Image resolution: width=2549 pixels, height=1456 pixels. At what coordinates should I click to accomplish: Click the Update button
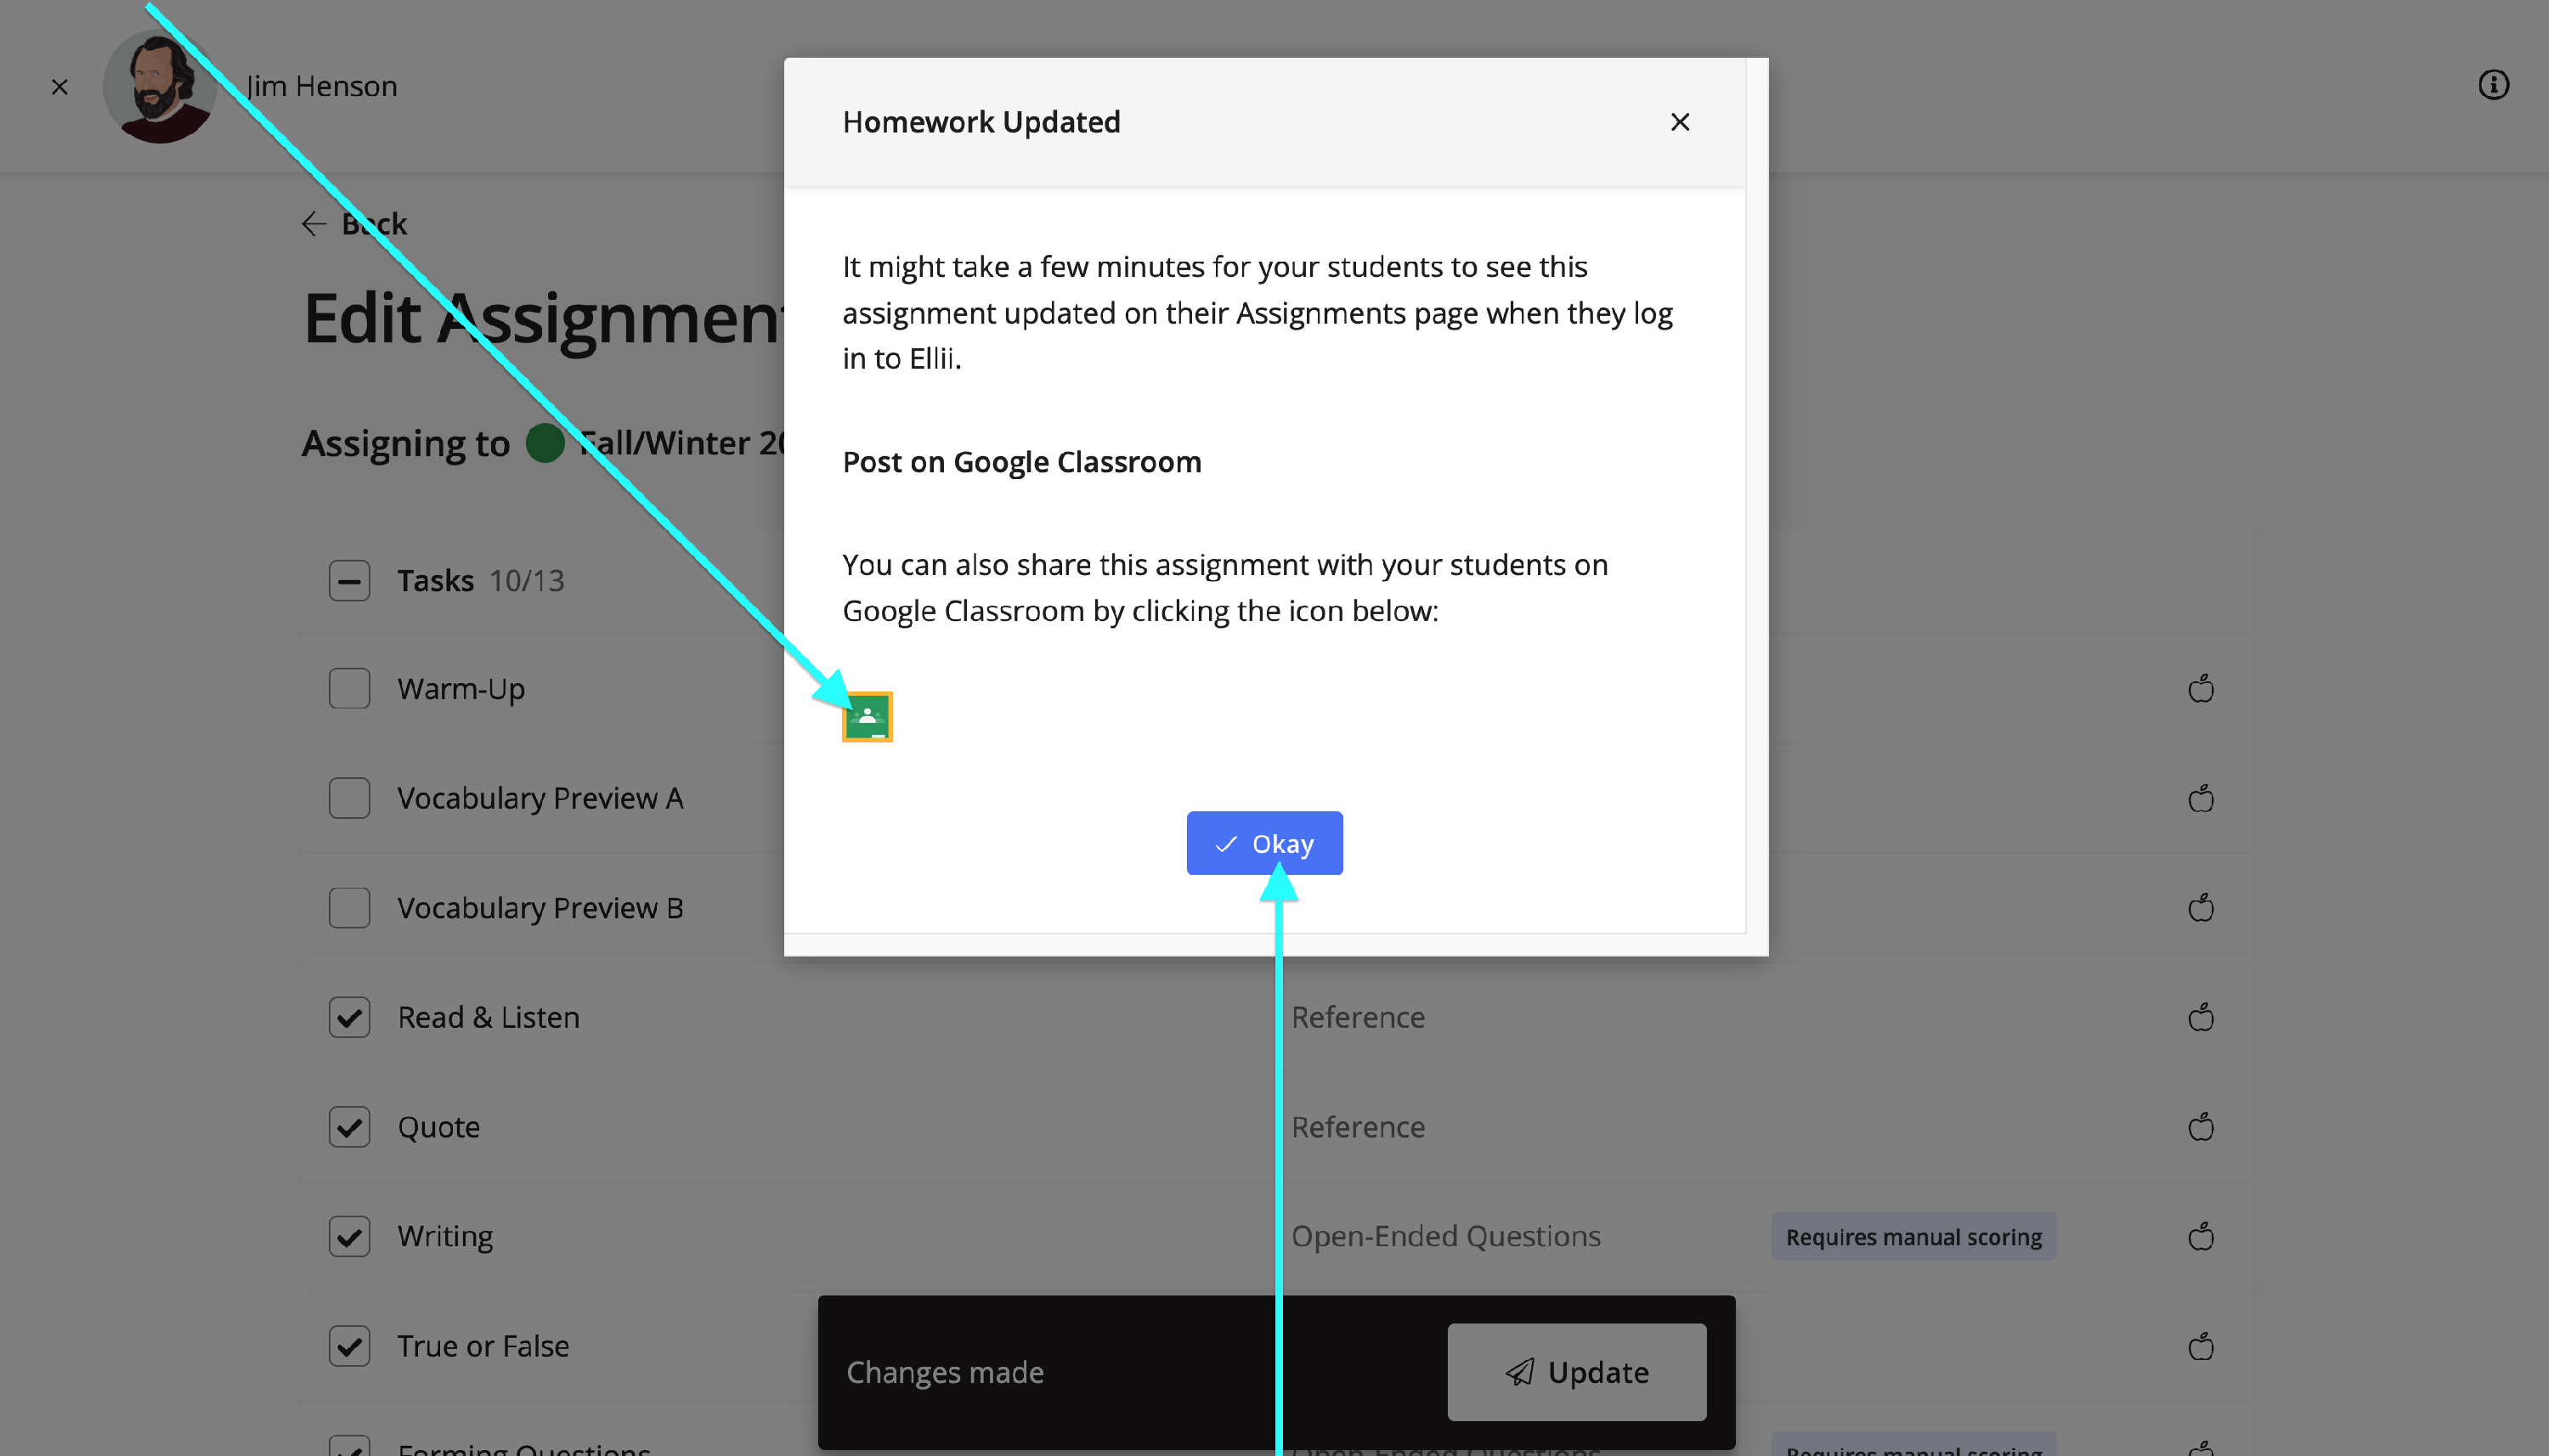tap(1576, 1371)
